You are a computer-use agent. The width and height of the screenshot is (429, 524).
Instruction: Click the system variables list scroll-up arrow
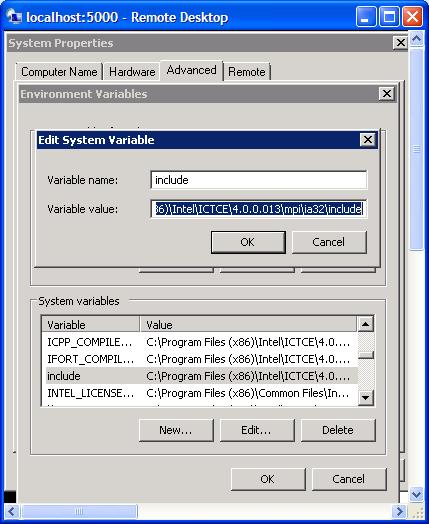click(x=366, y=324)
